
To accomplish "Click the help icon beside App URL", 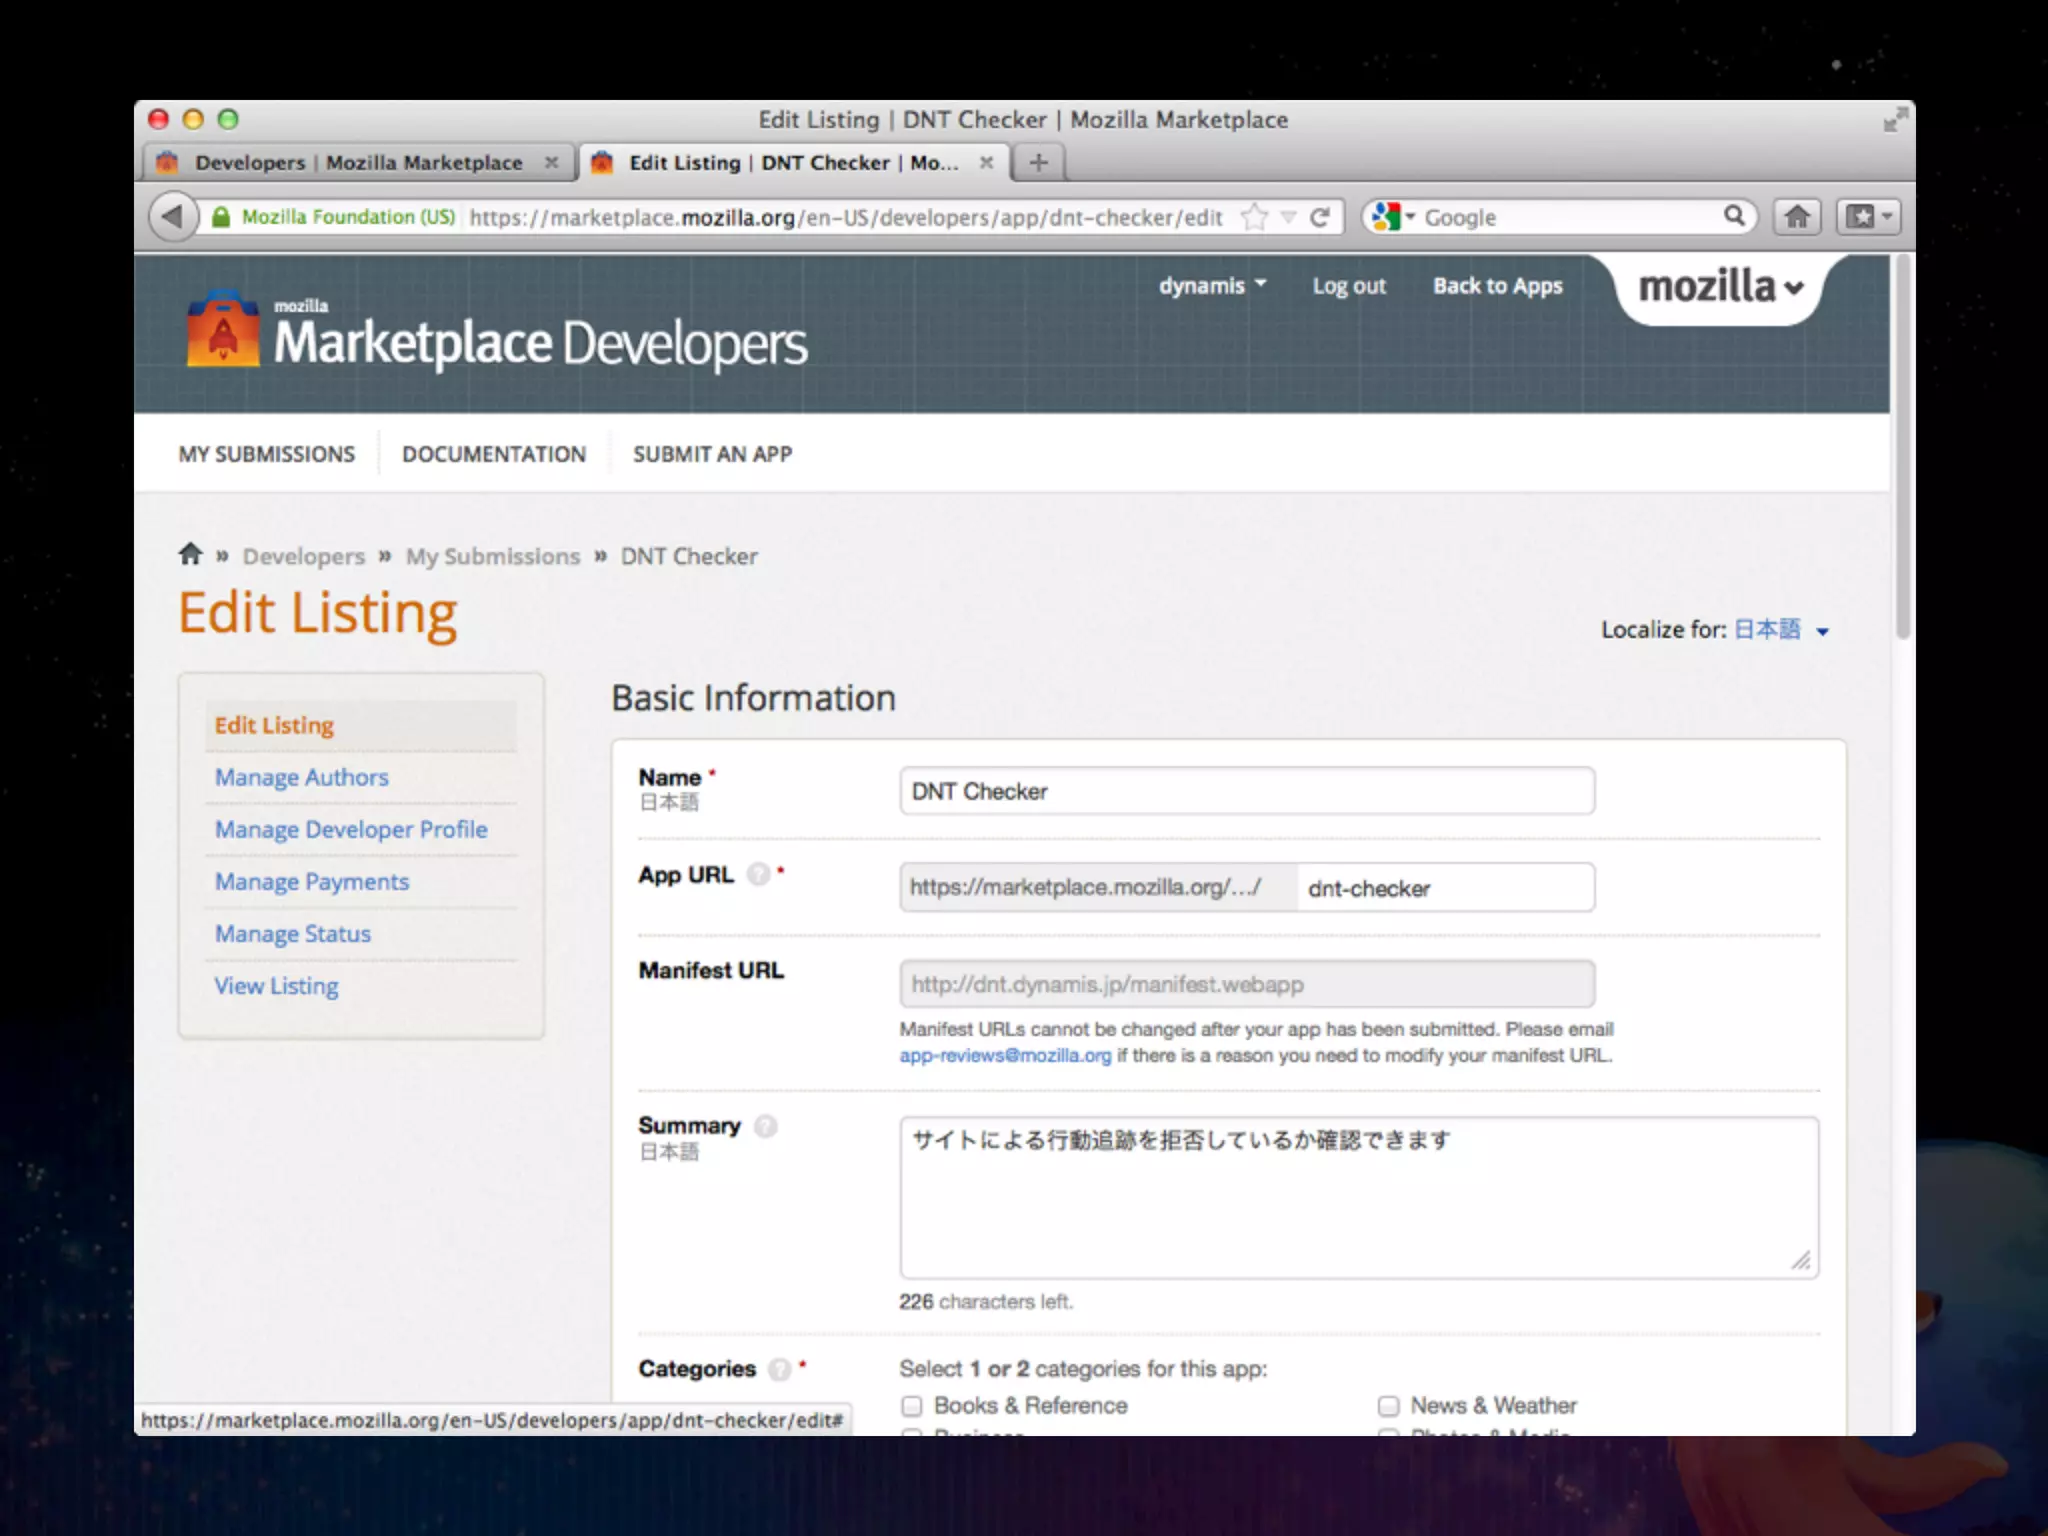I will 759,875.
